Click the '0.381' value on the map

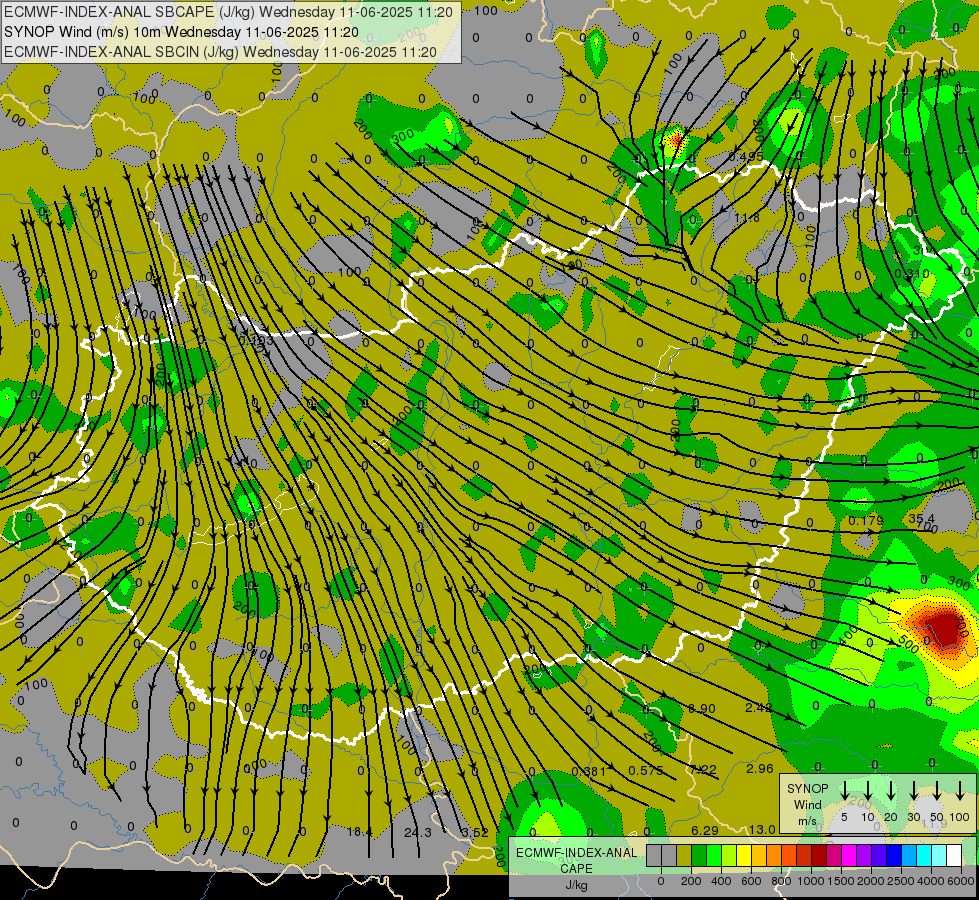click(x=589, y=771)
